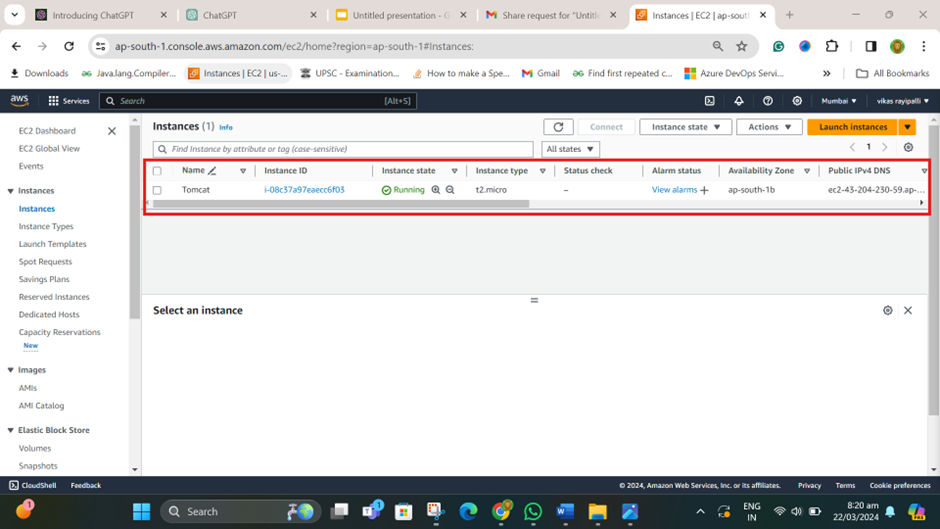Open Microsoft Teams from the taskbar
This screenshot has width=940, height=529.
point(372,512)
